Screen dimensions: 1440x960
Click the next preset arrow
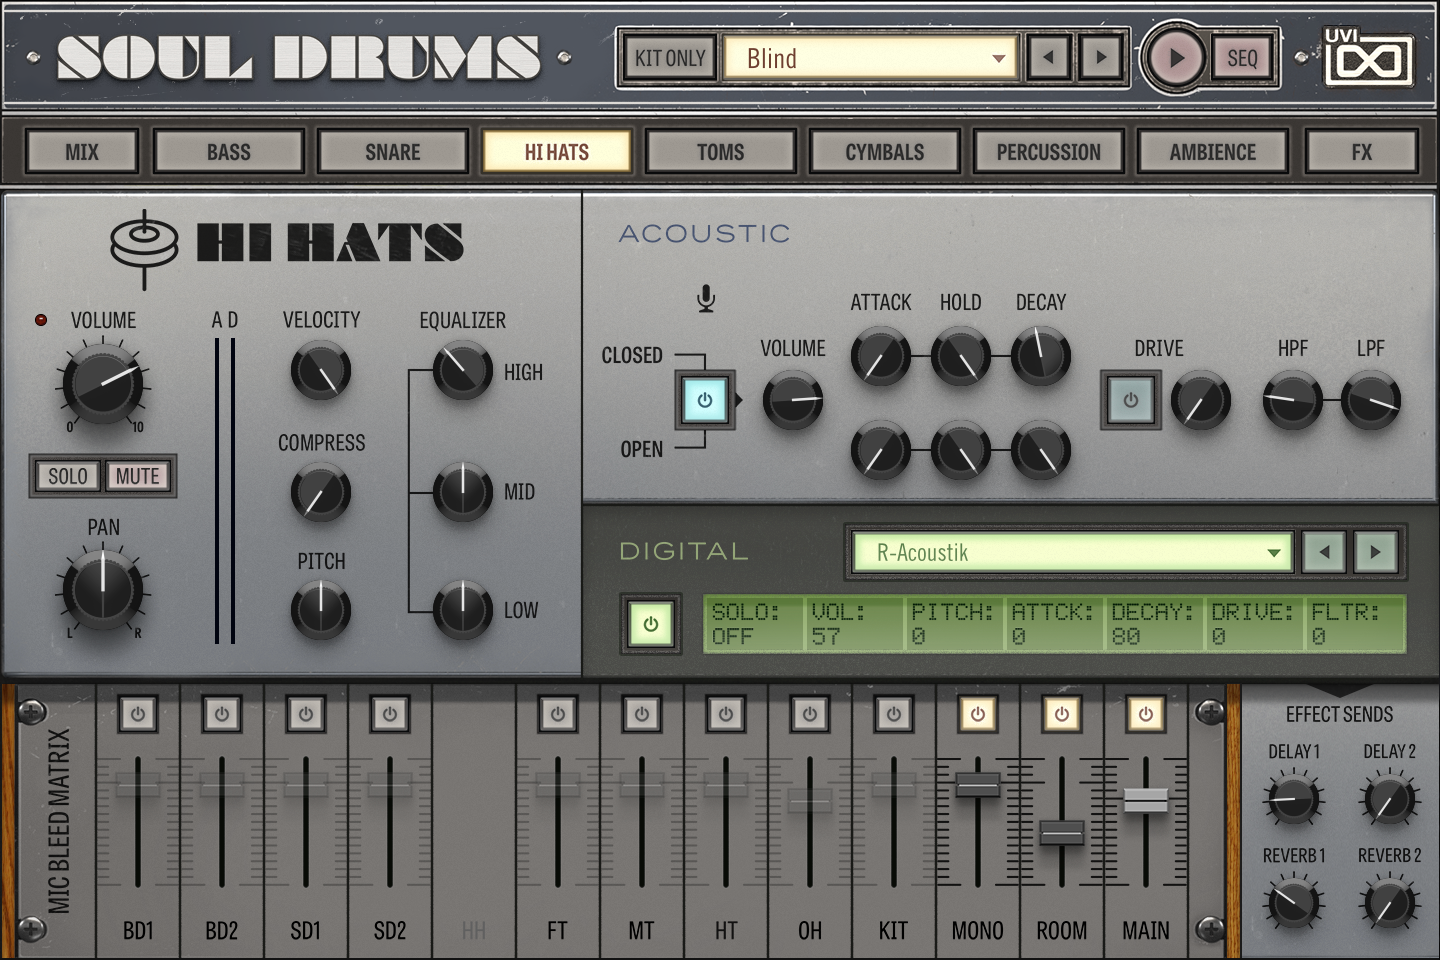tap(1101, 57)
